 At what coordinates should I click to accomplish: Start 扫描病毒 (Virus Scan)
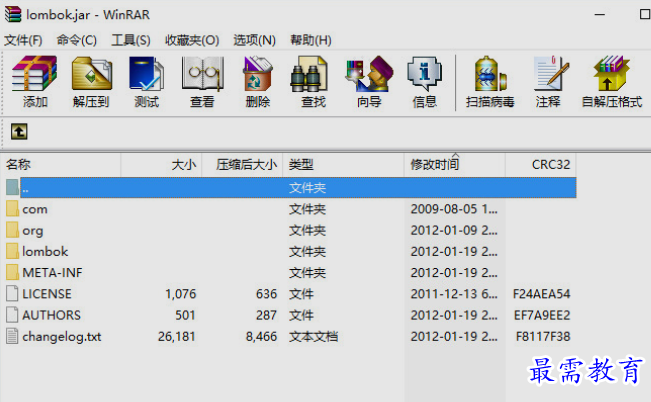coord(490,74)
